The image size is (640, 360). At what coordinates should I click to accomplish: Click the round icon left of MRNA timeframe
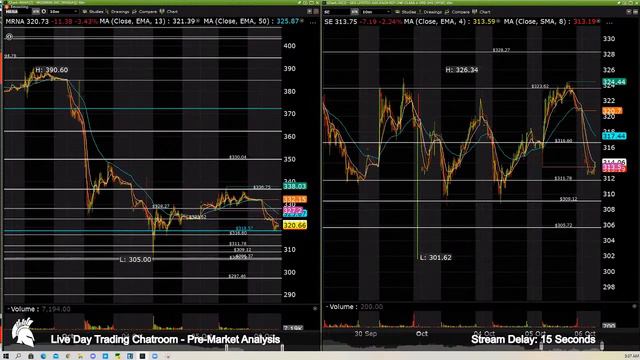(44, 11)
